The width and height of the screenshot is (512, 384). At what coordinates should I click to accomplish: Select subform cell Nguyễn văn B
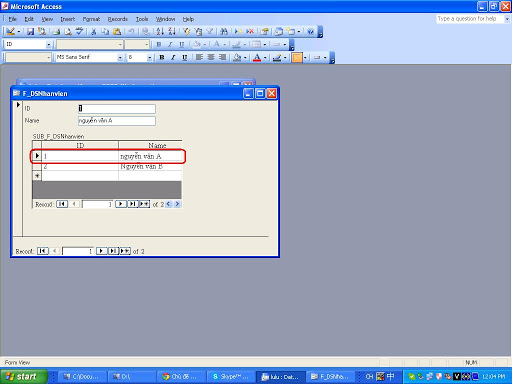click(x=150, y=166)
